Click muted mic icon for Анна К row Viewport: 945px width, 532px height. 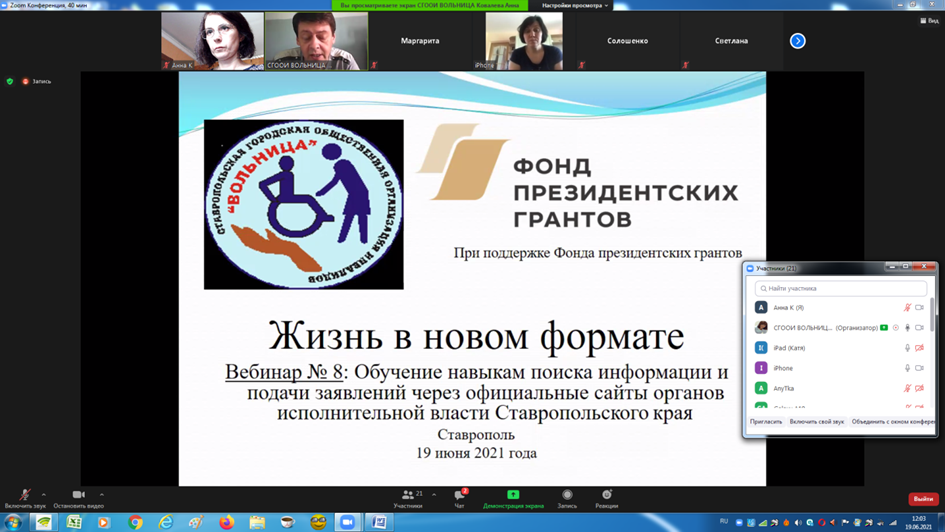pos(907,308)
